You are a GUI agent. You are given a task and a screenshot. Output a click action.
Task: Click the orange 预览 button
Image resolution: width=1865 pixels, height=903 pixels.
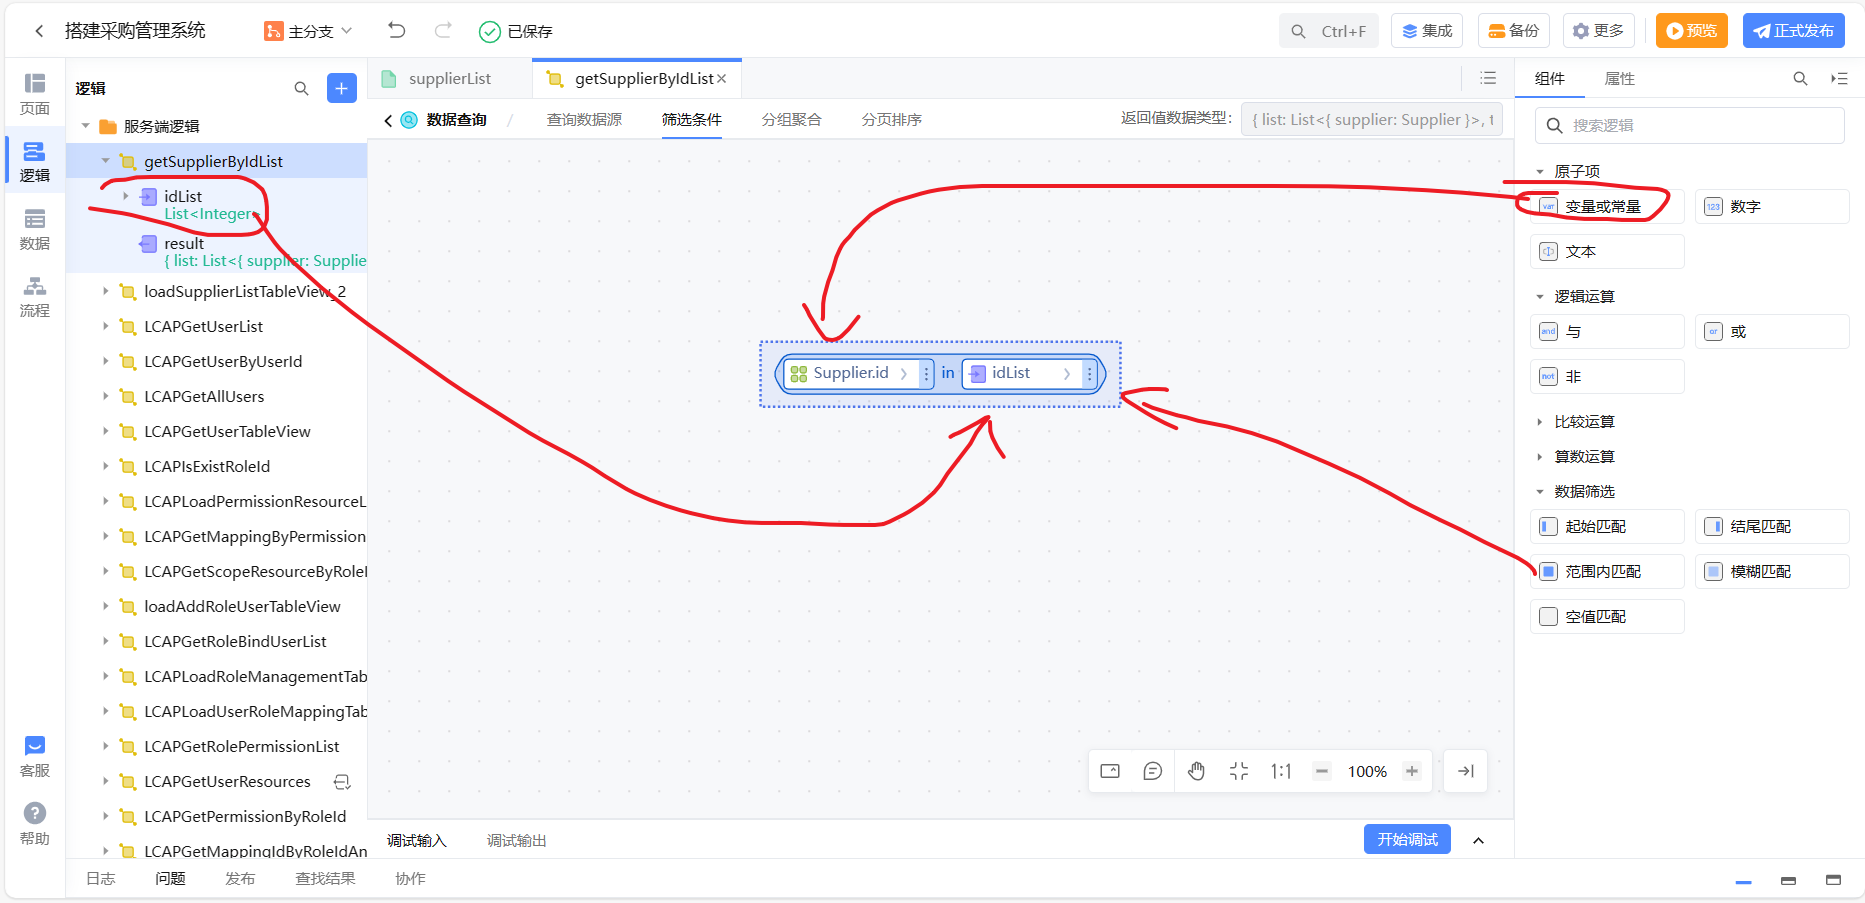(1692, 31)
